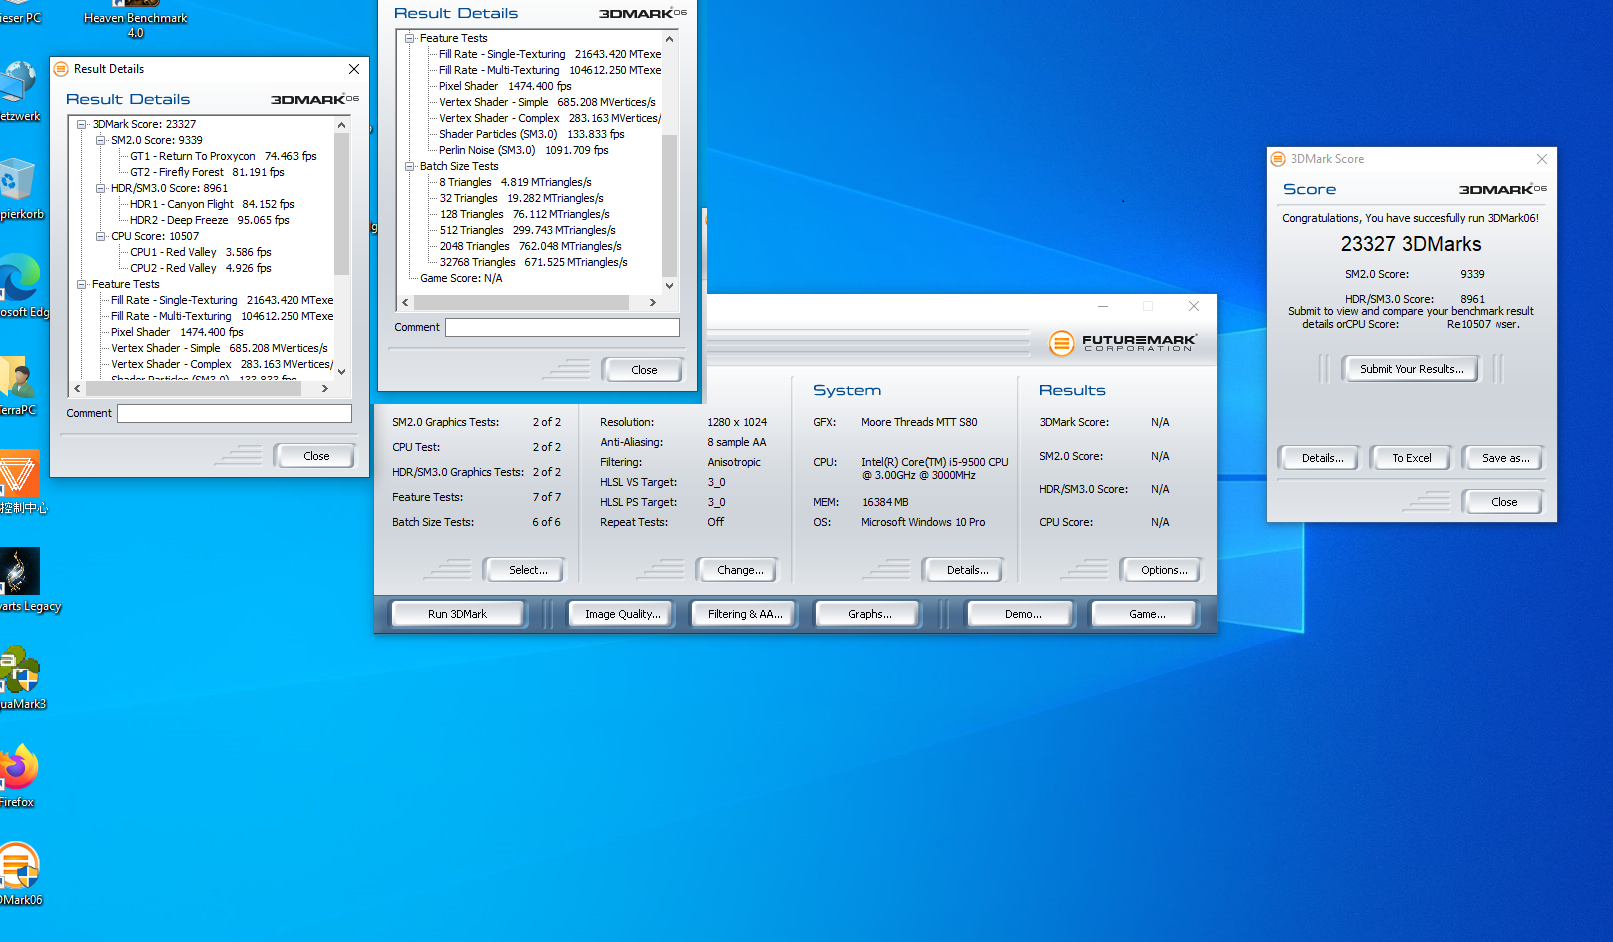Export results with To Excel button
The image size is (1613, 942).
point(1411,458)
